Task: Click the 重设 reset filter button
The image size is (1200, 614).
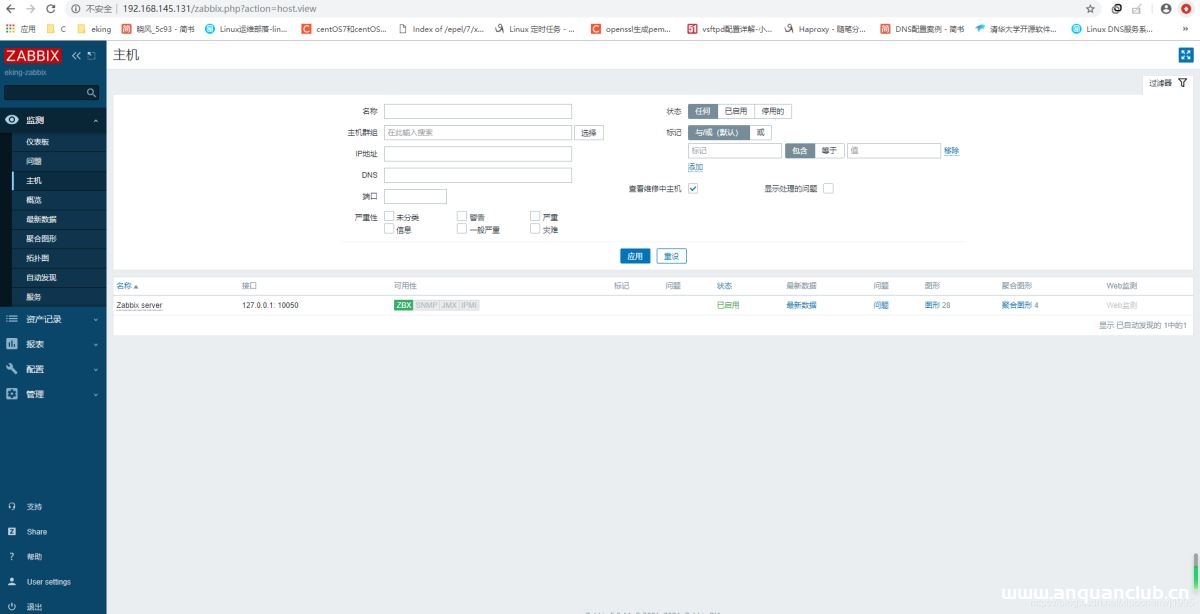Action: click(x=671, y=256)
